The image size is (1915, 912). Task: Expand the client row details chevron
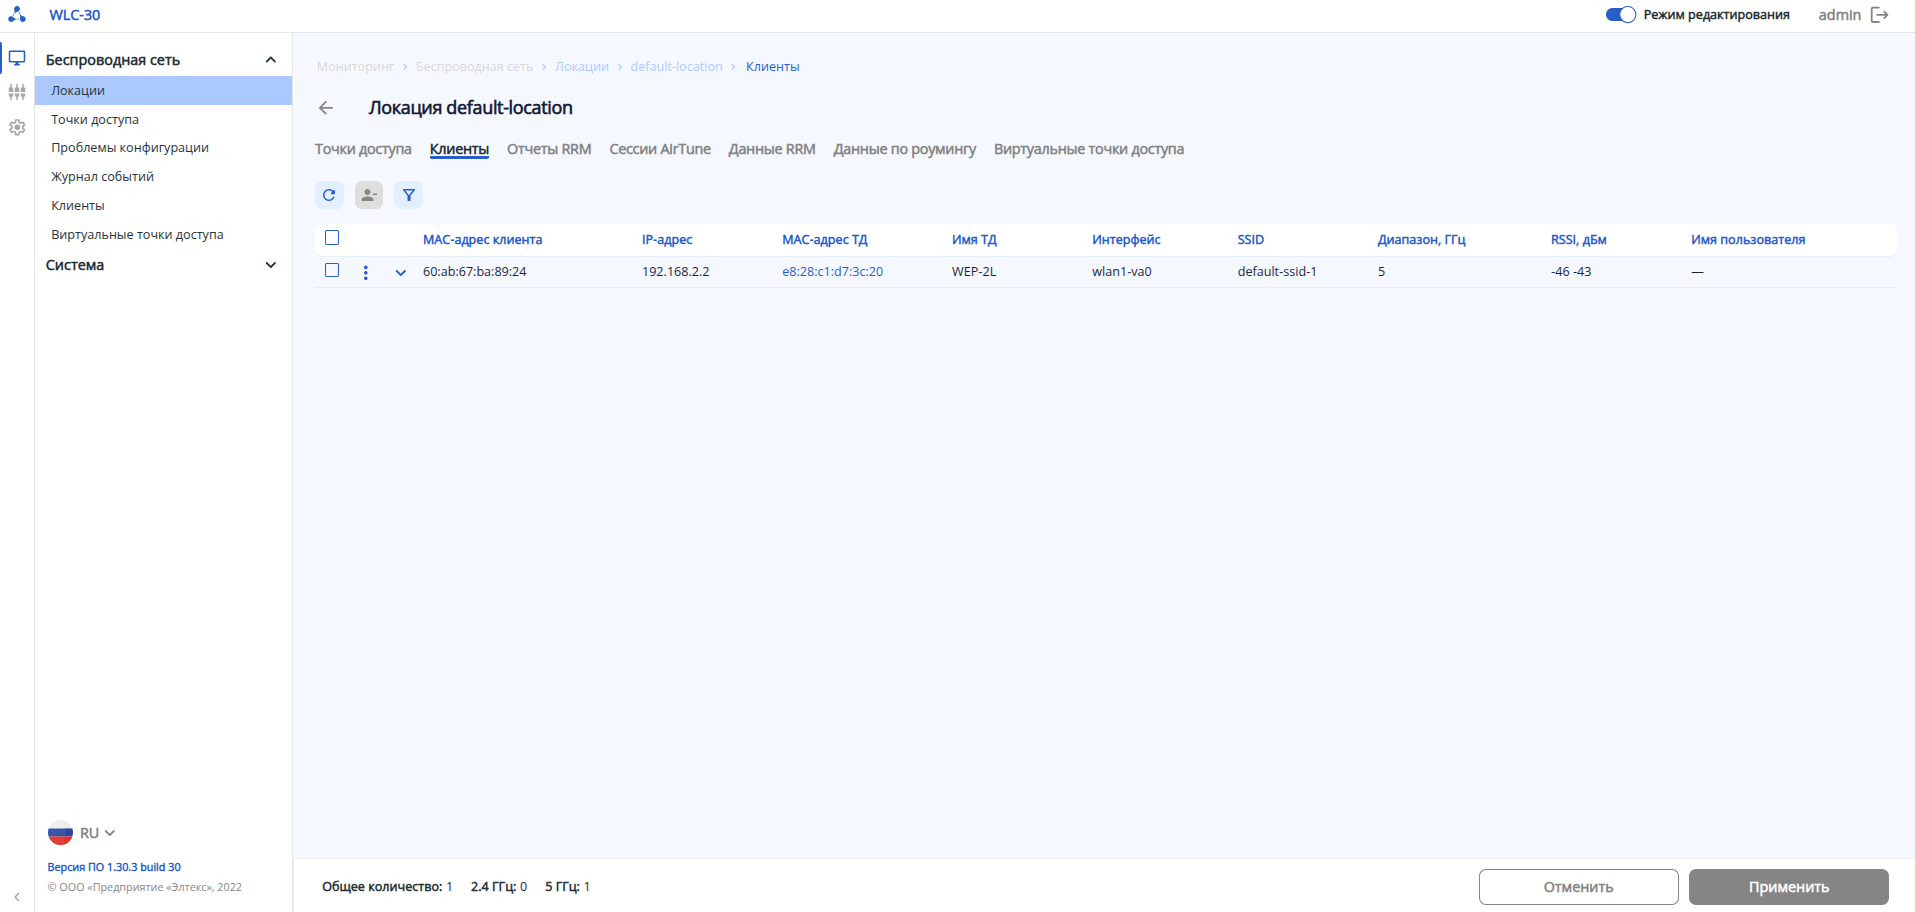(401, 272)
